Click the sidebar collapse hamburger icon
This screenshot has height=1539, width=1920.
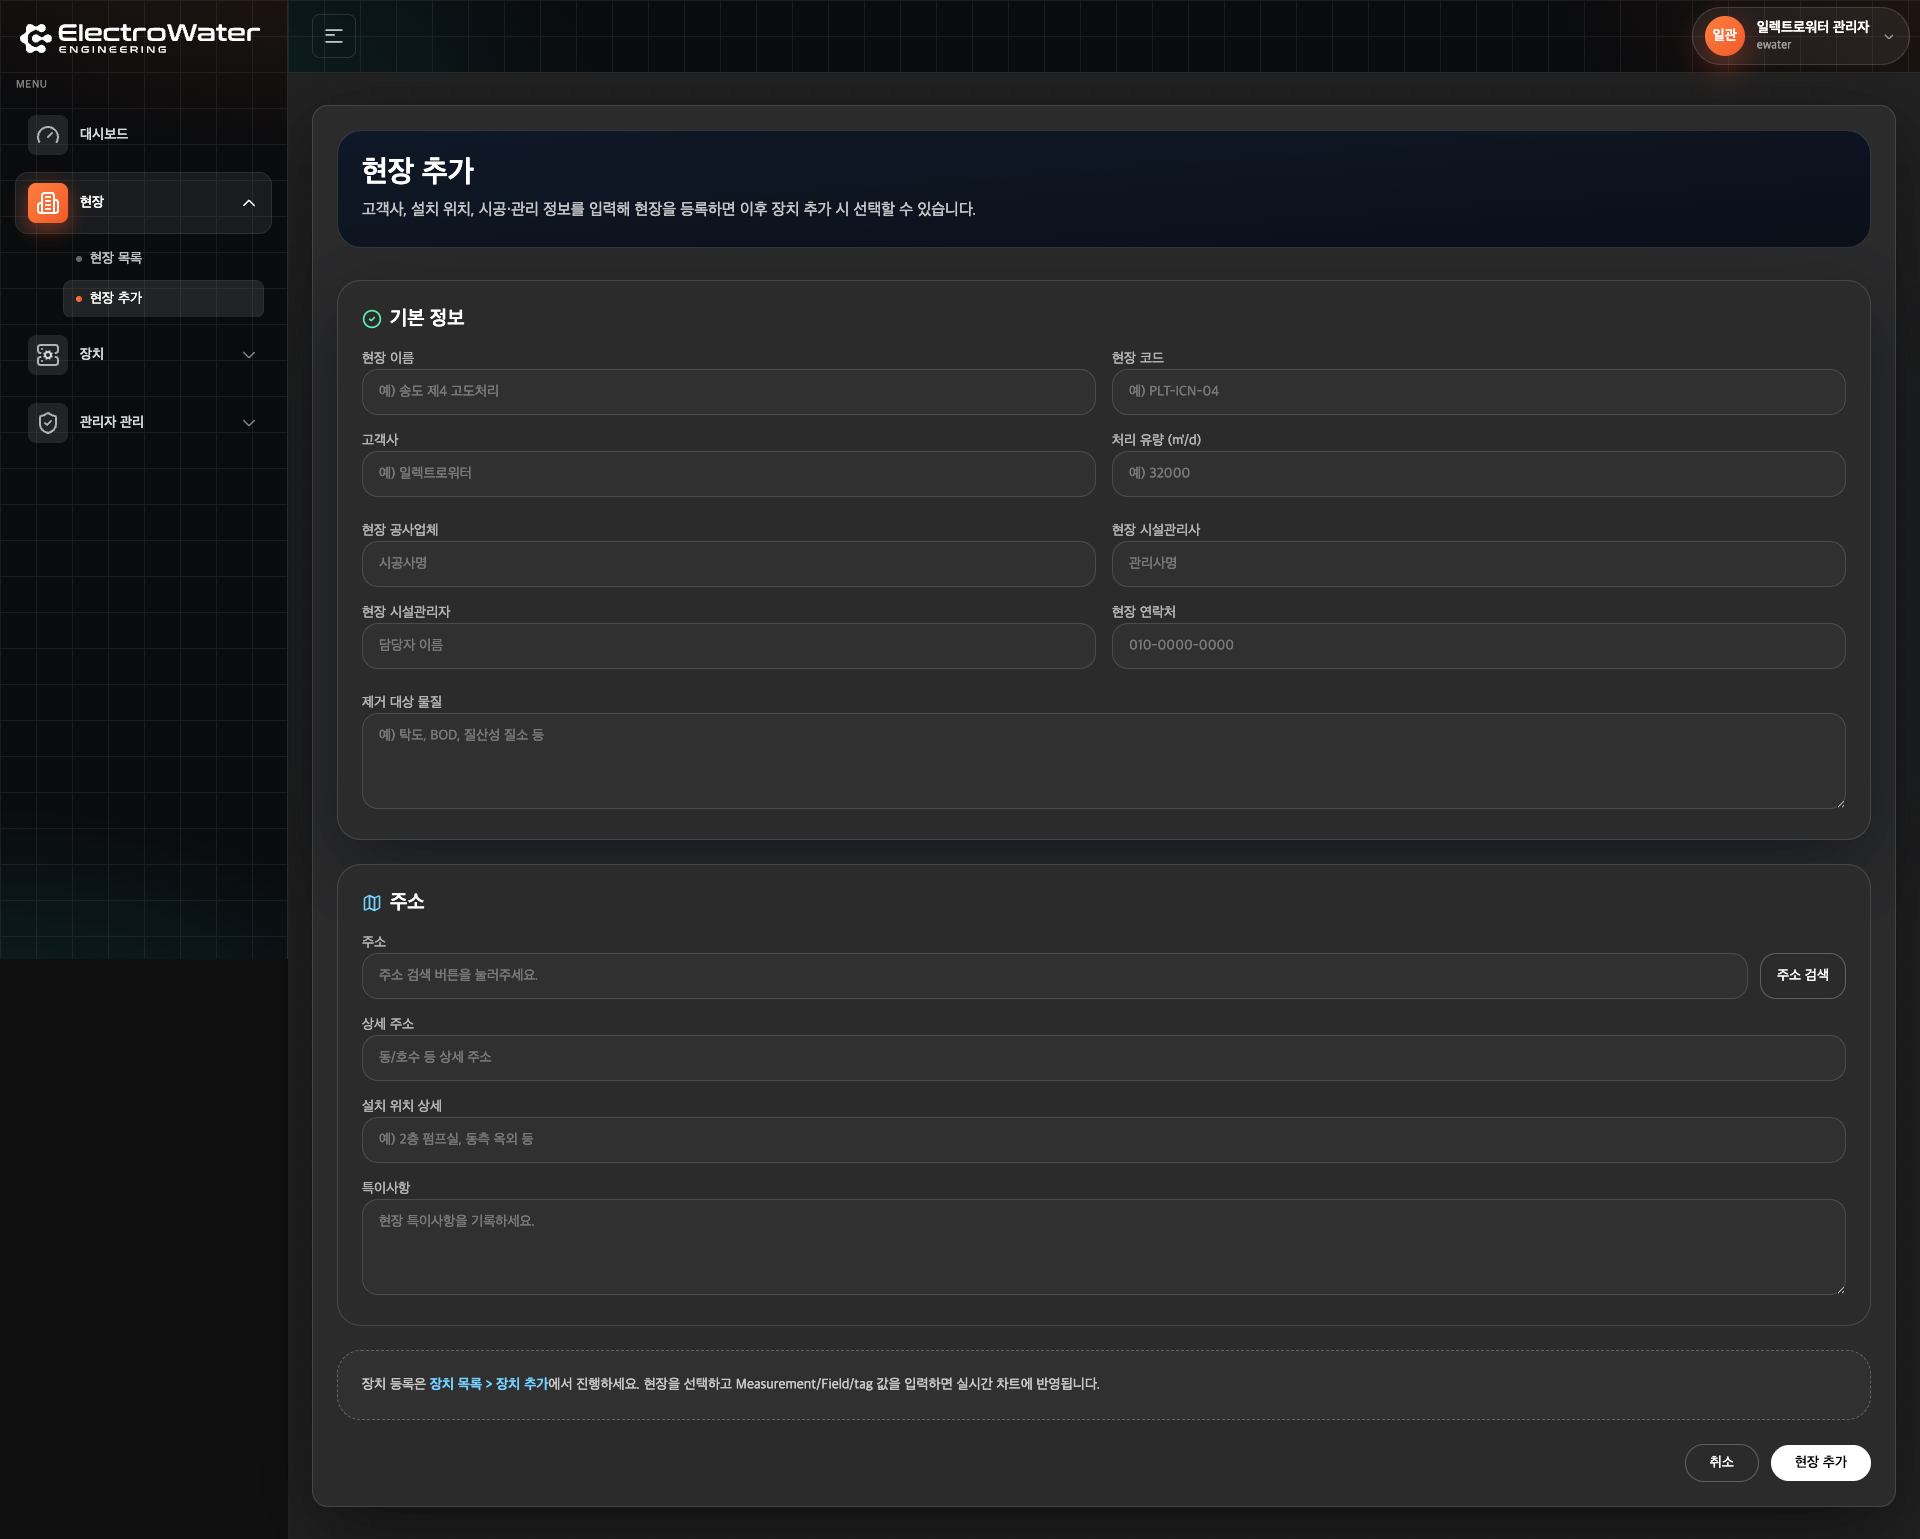(334, 36)
